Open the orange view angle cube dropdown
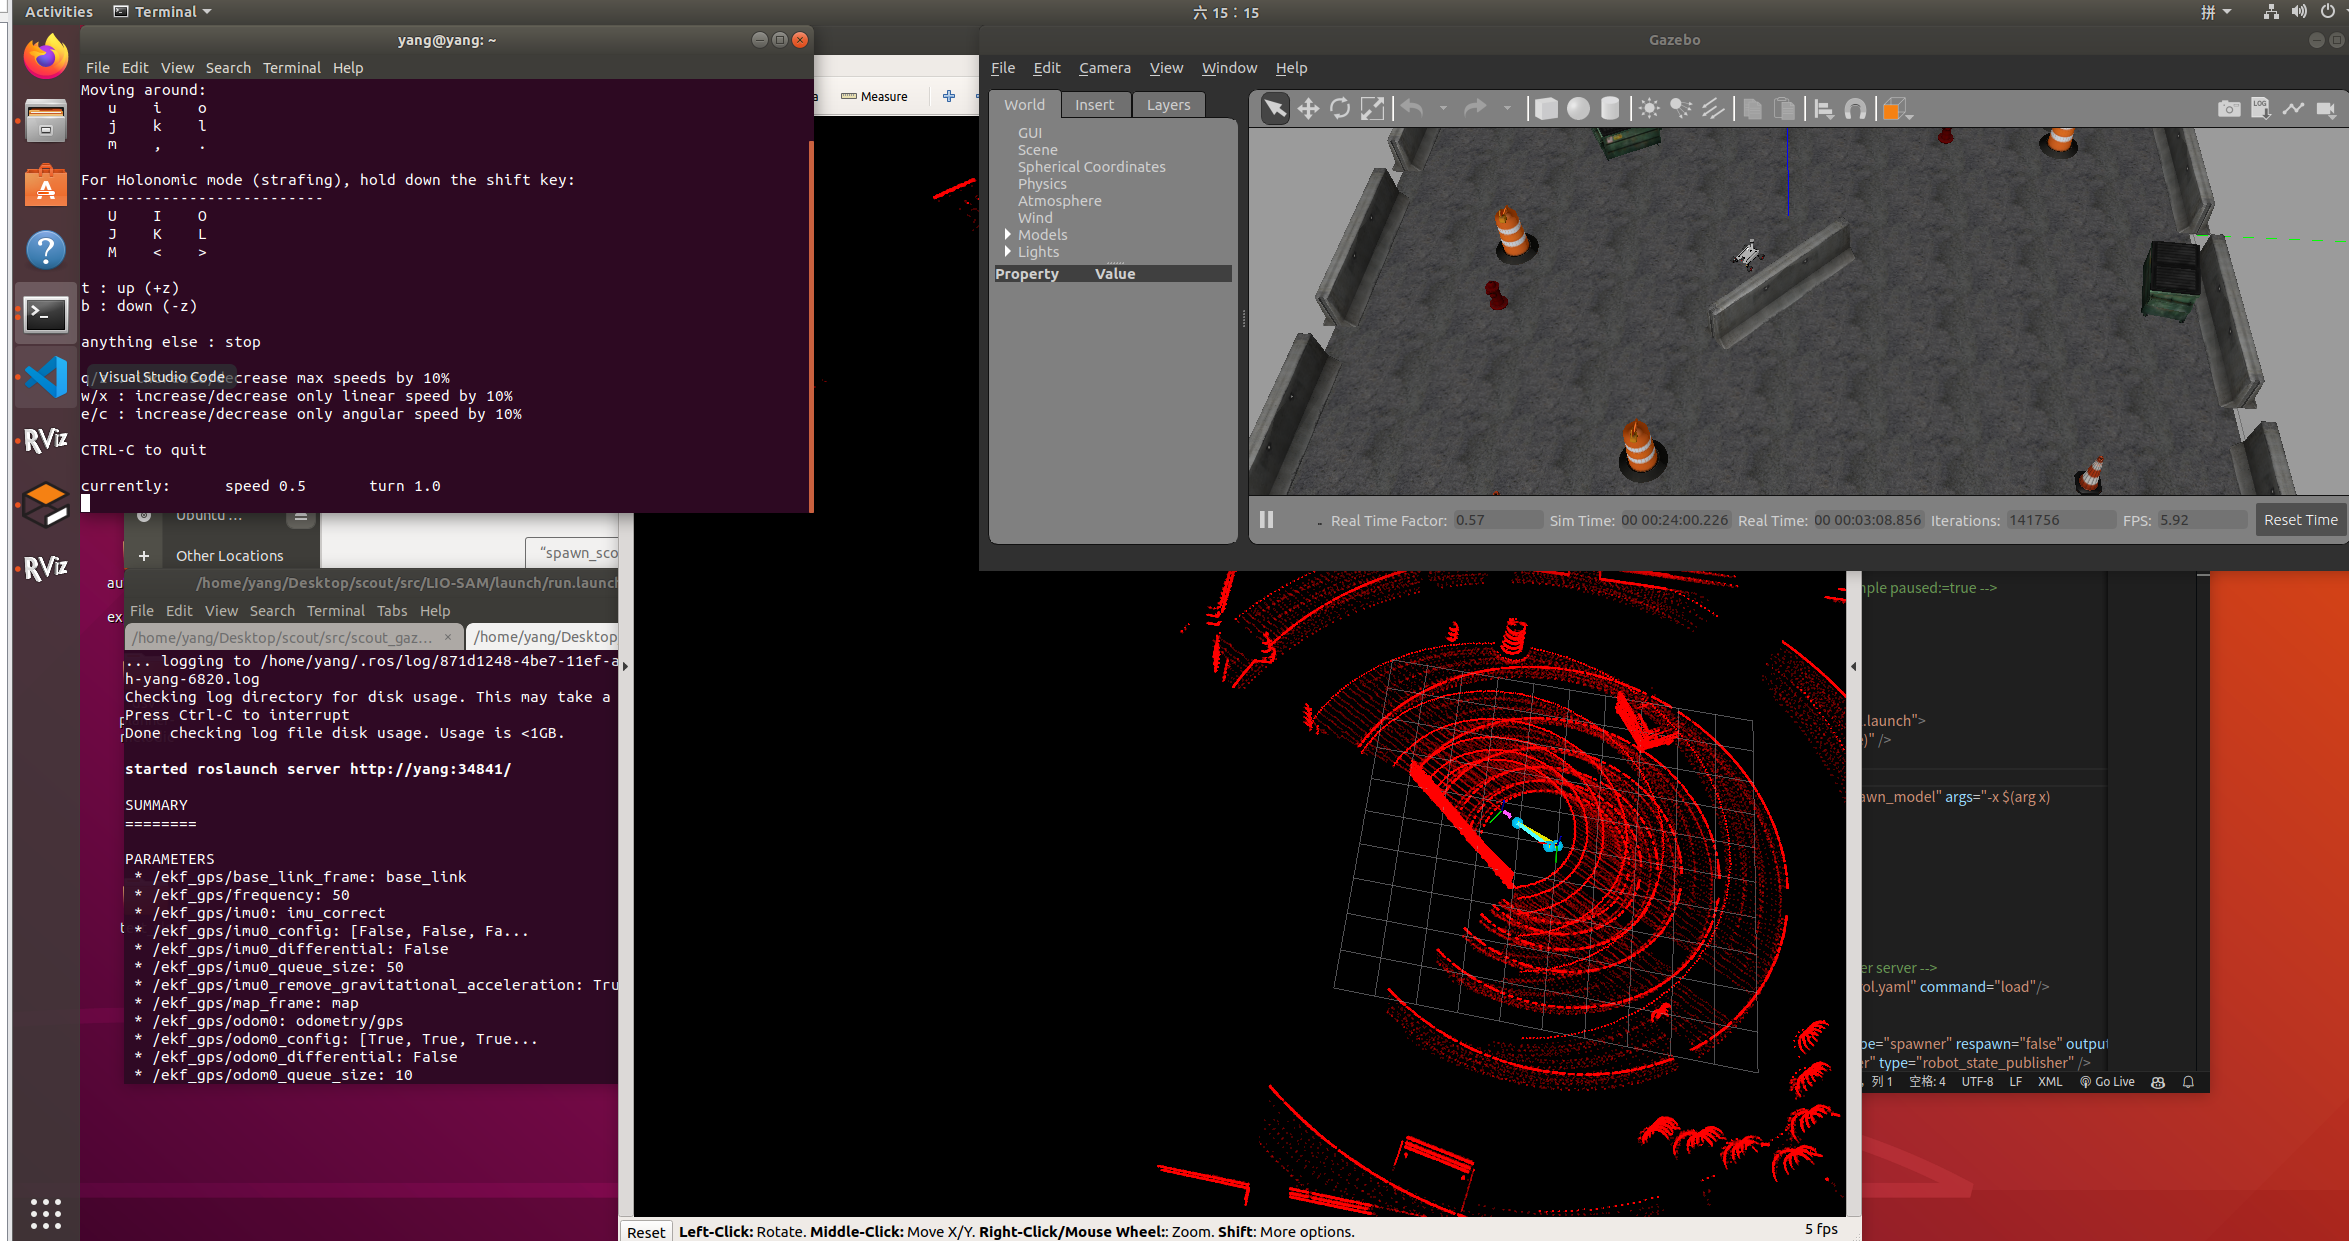The height and width of the screenshot is (1241, 2349). tap(1896, 109)
